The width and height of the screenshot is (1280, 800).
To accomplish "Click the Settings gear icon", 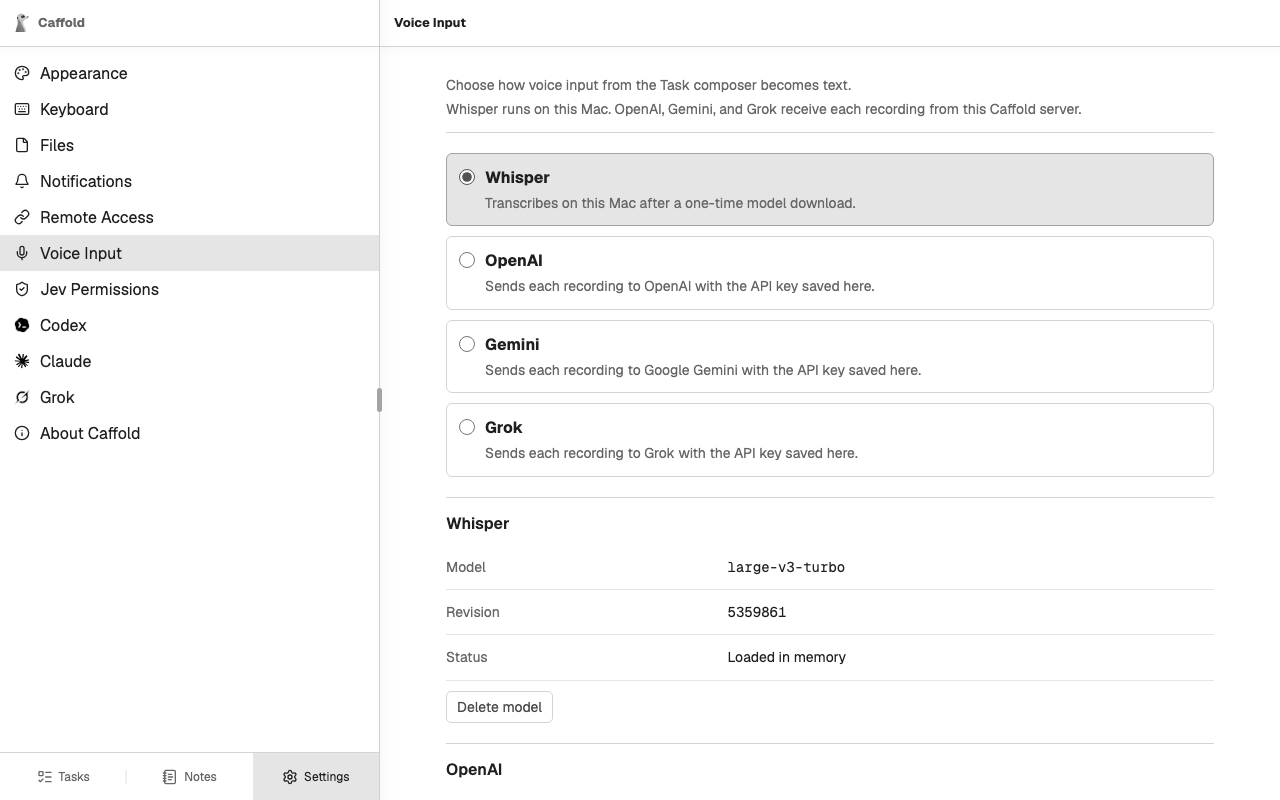I will (x=290, y=777).
